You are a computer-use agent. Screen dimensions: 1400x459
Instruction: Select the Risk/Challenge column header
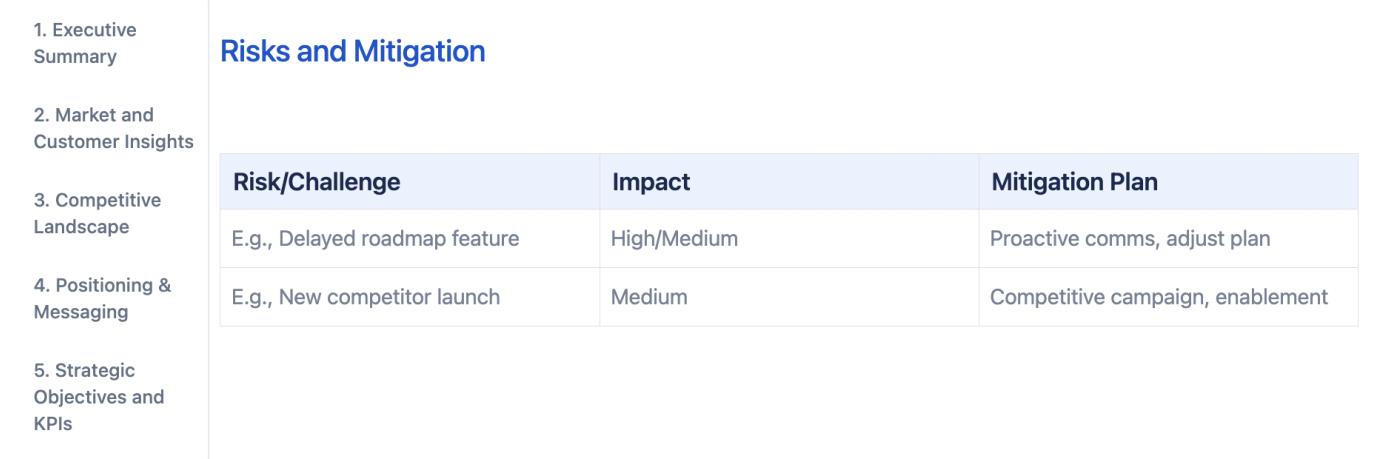(x=316, y=183)
